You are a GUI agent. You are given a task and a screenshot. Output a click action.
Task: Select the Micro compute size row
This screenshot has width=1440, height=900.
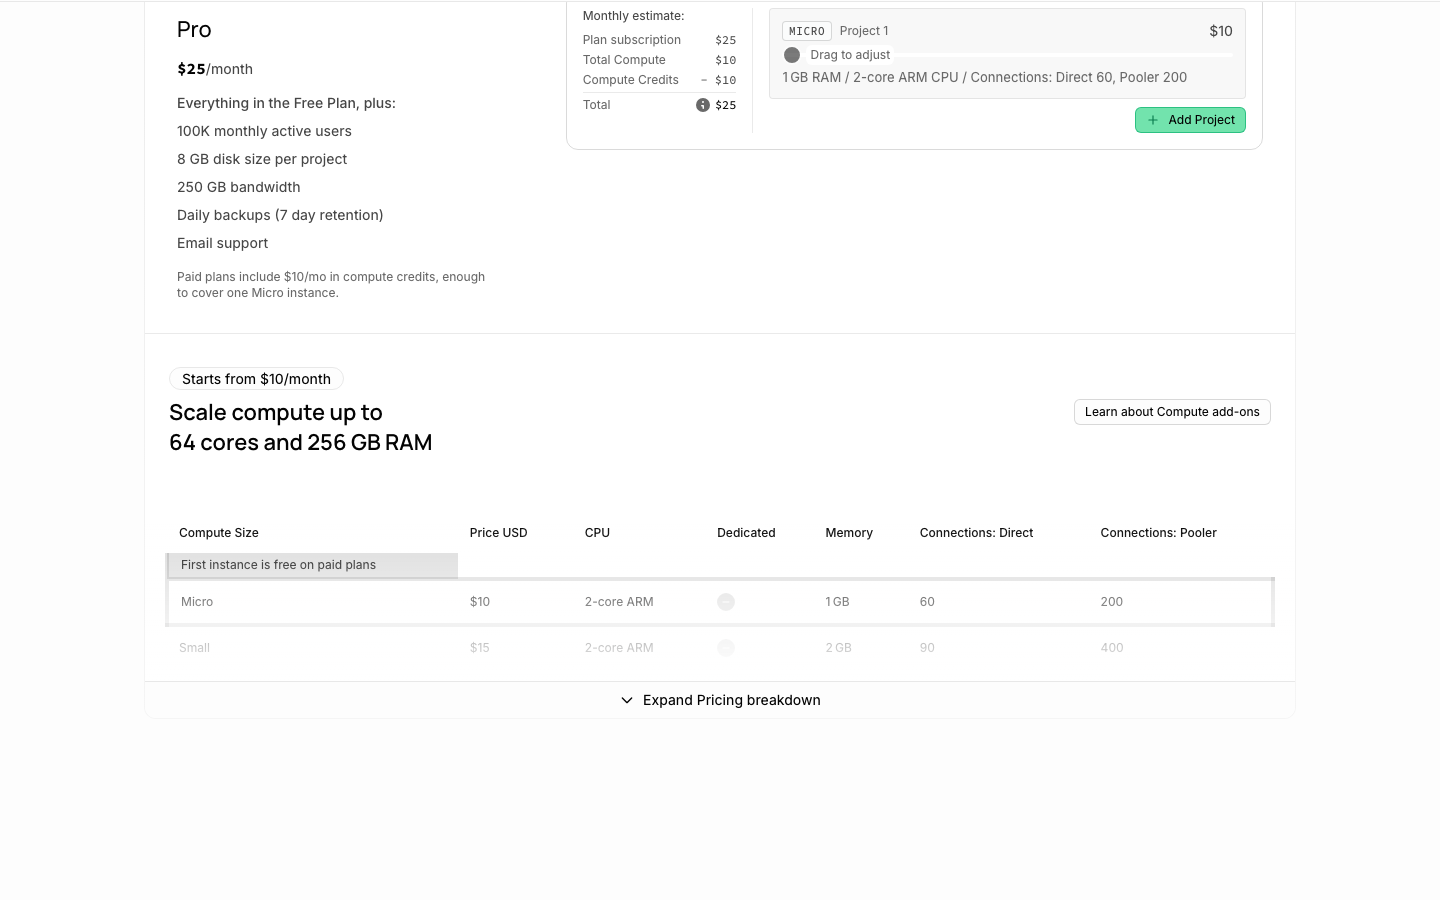click(x=720, y=602)
